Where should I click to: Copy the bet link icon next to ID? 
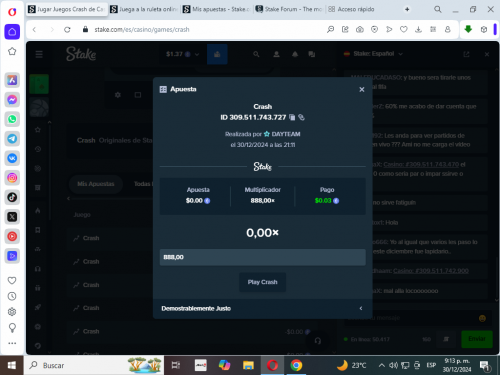pos(301,117)
